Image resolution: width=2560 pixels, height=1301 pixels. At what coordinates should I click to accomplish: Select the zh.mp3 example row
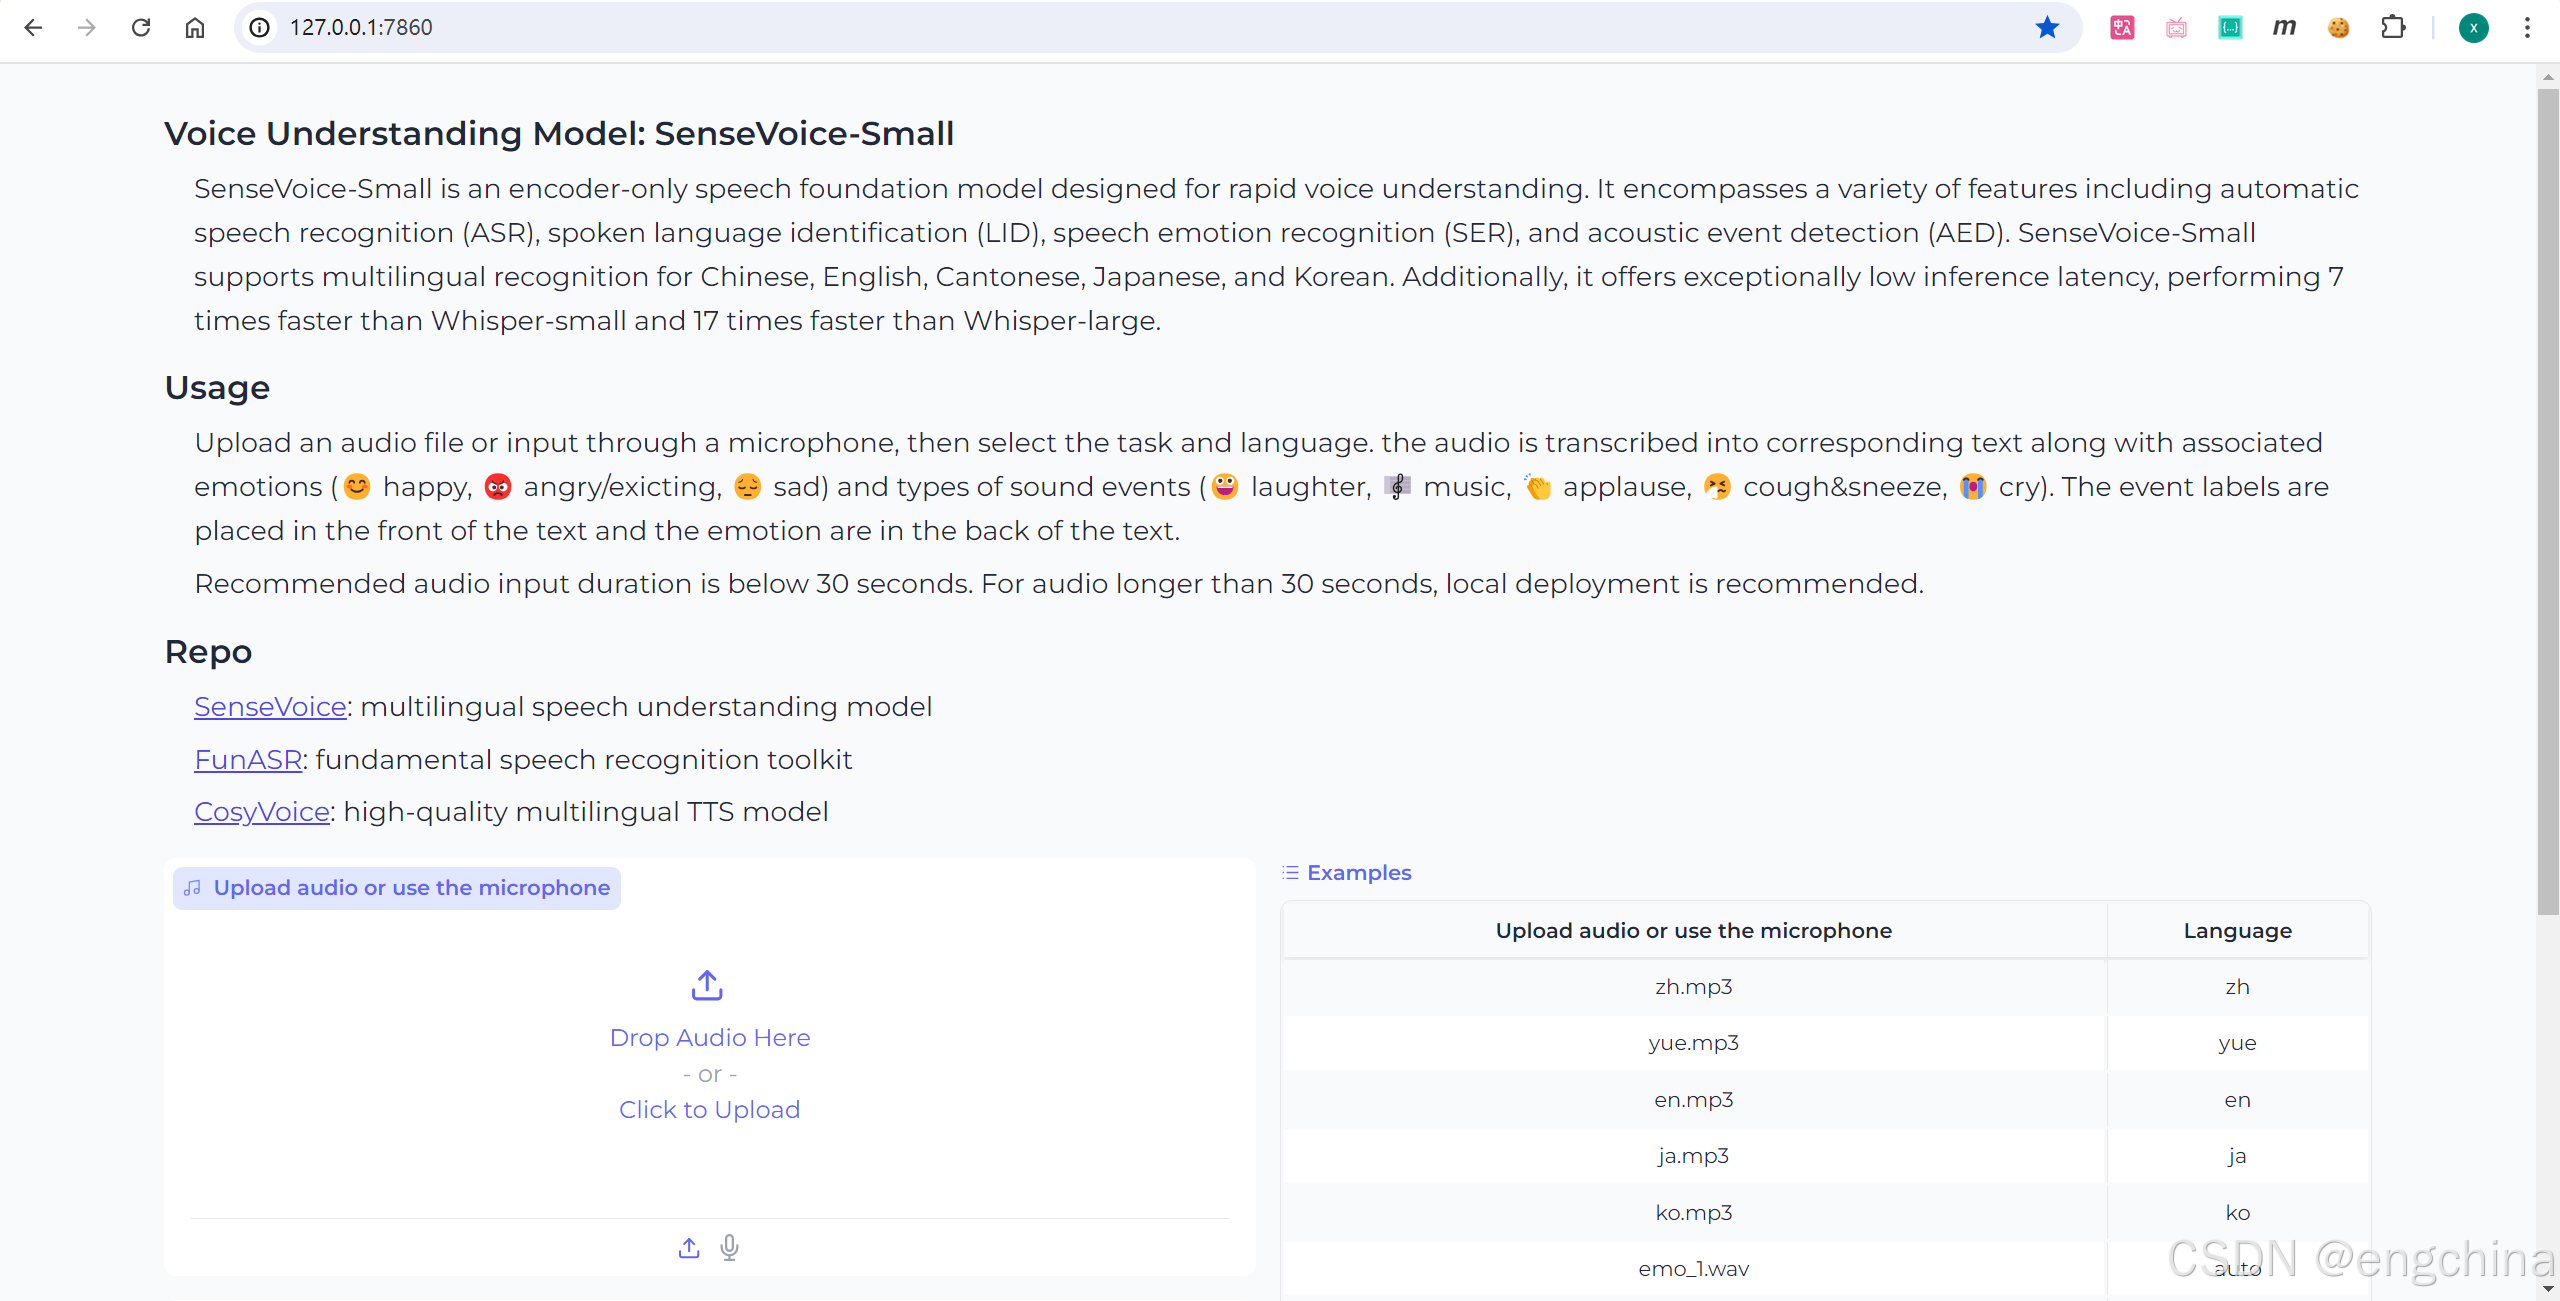[1826, 987]
